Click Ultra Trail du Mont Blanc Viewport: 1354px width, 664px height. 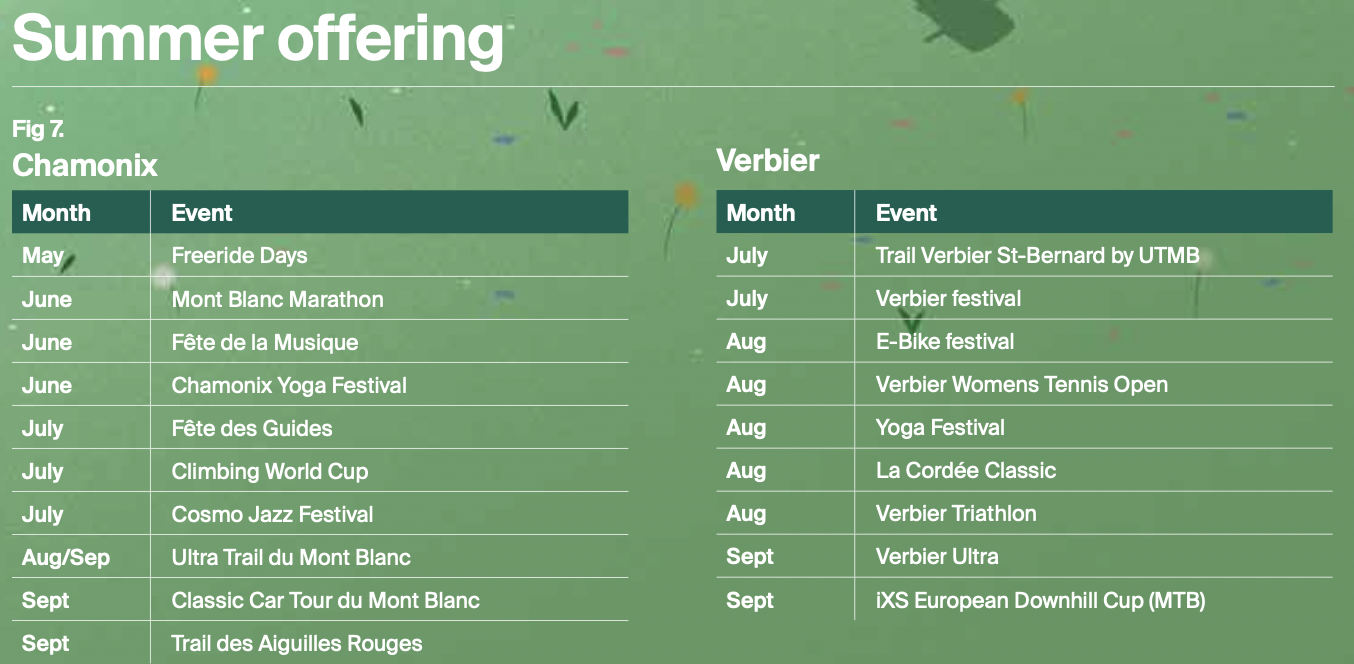[291, 557]
